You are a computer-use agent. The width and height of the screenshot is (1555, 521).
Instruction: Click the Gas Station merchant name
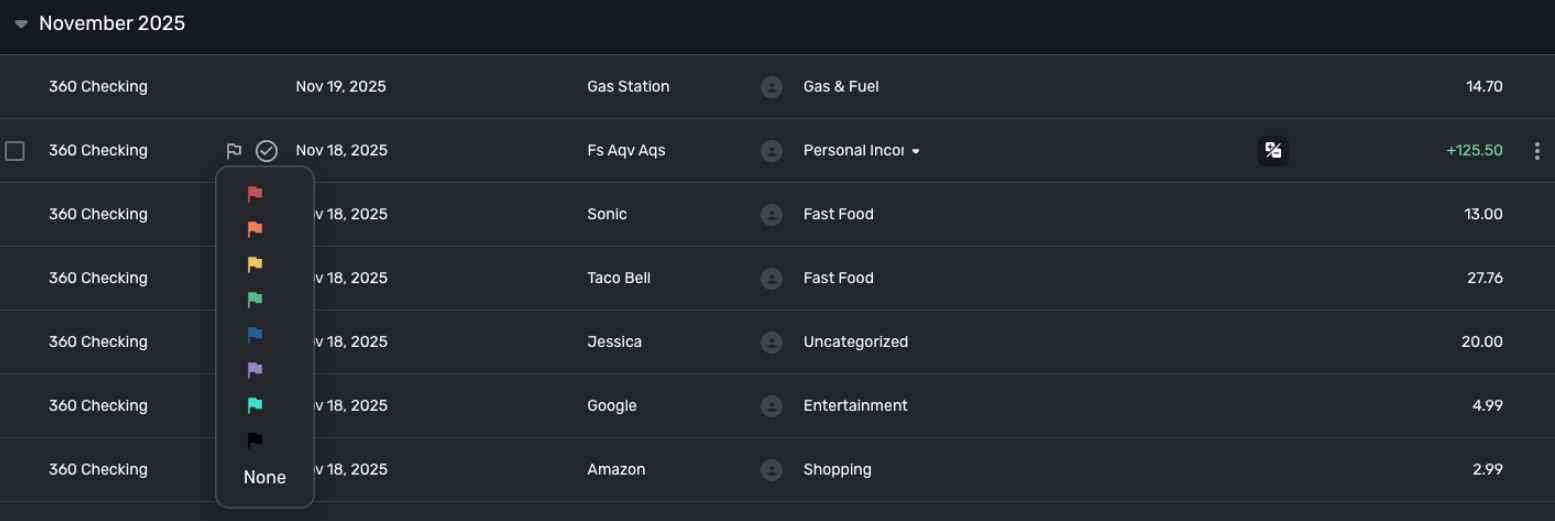click(628, 87)
